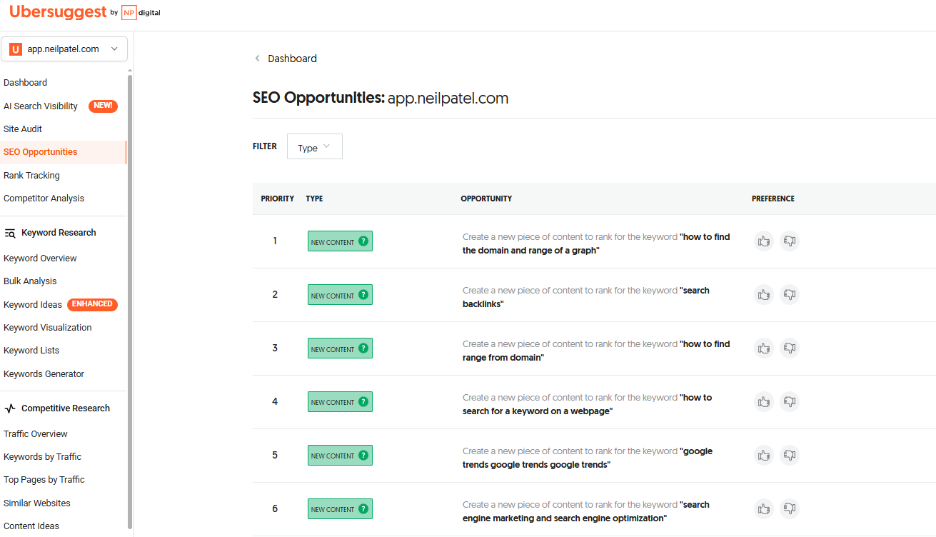Click the PRIORITY column header
Image resolution: width=936 pixels, height=537 pixels.
tap(278, 199)
